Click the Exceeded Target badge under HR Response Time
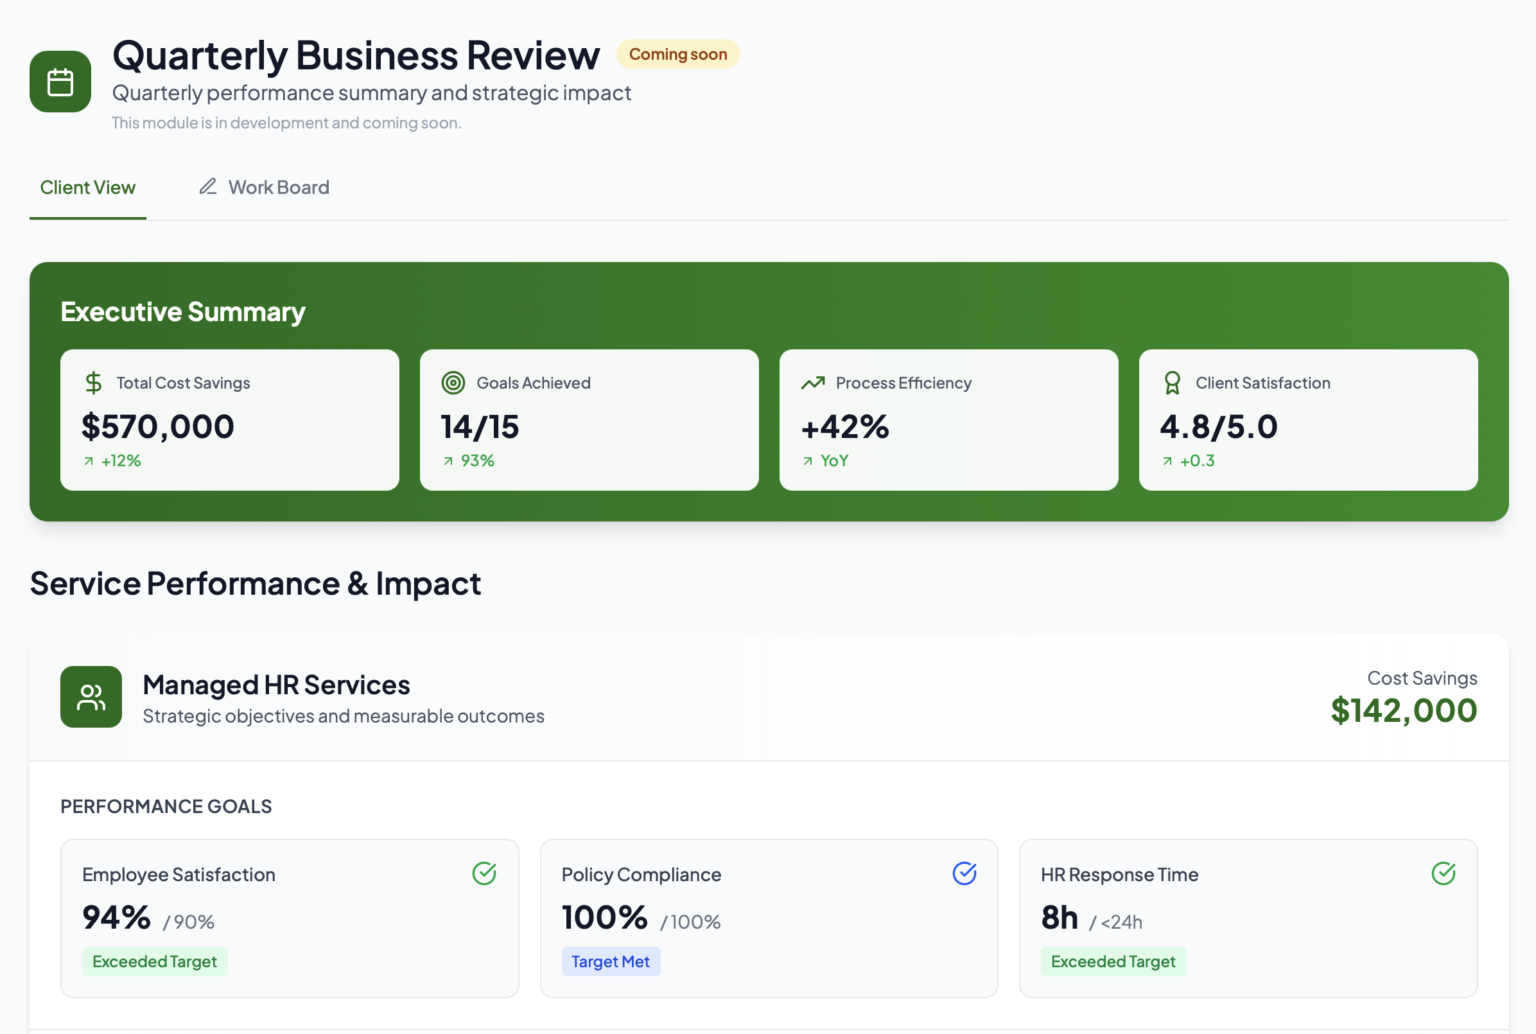This screenshot has height=1034, width=1536. (1114, 961)
